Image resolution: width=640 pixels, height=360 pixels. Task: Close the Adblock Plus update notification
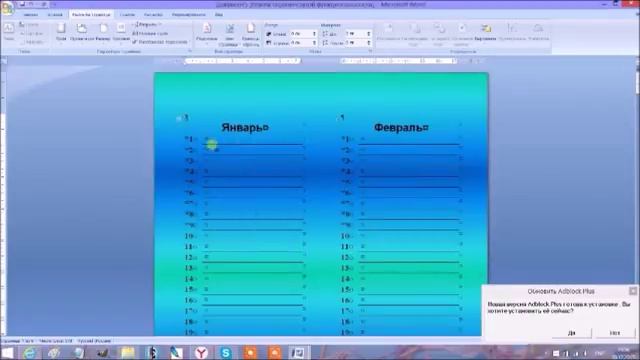(x=633, y=291)
